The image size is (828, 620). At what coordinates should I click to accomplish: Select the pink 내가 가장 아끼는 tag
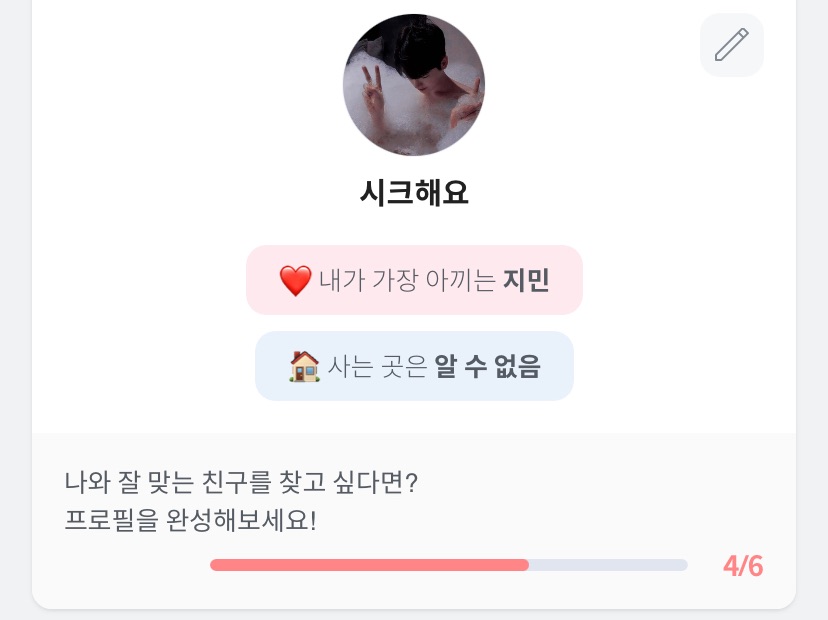414,281
